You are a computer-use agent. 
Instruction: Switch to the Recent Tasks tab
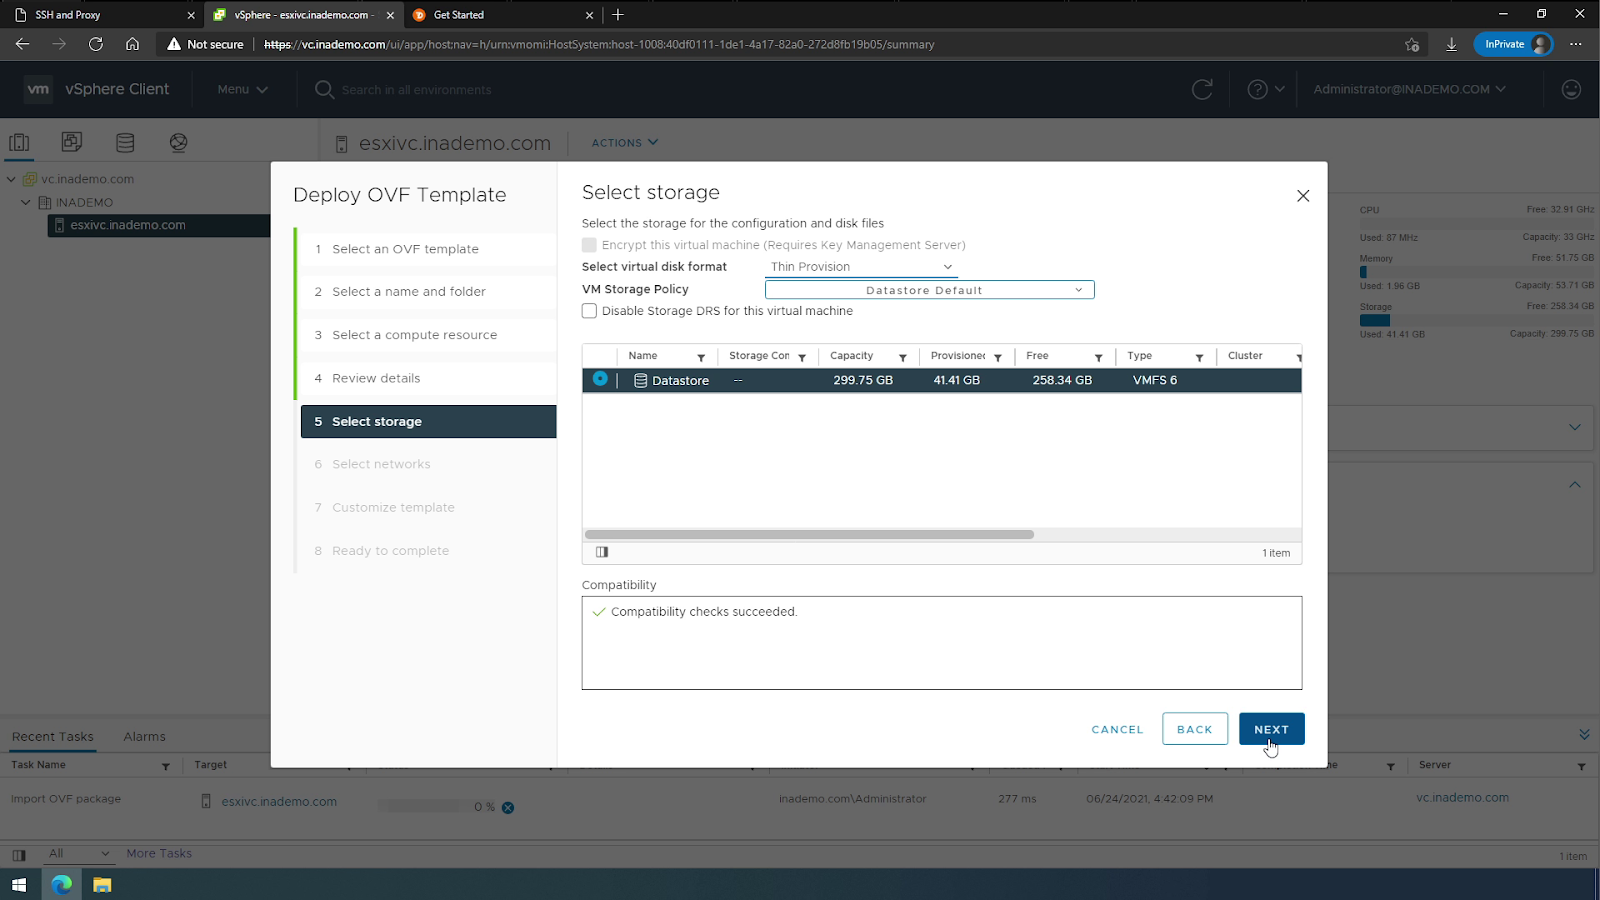tap(53, 737)
